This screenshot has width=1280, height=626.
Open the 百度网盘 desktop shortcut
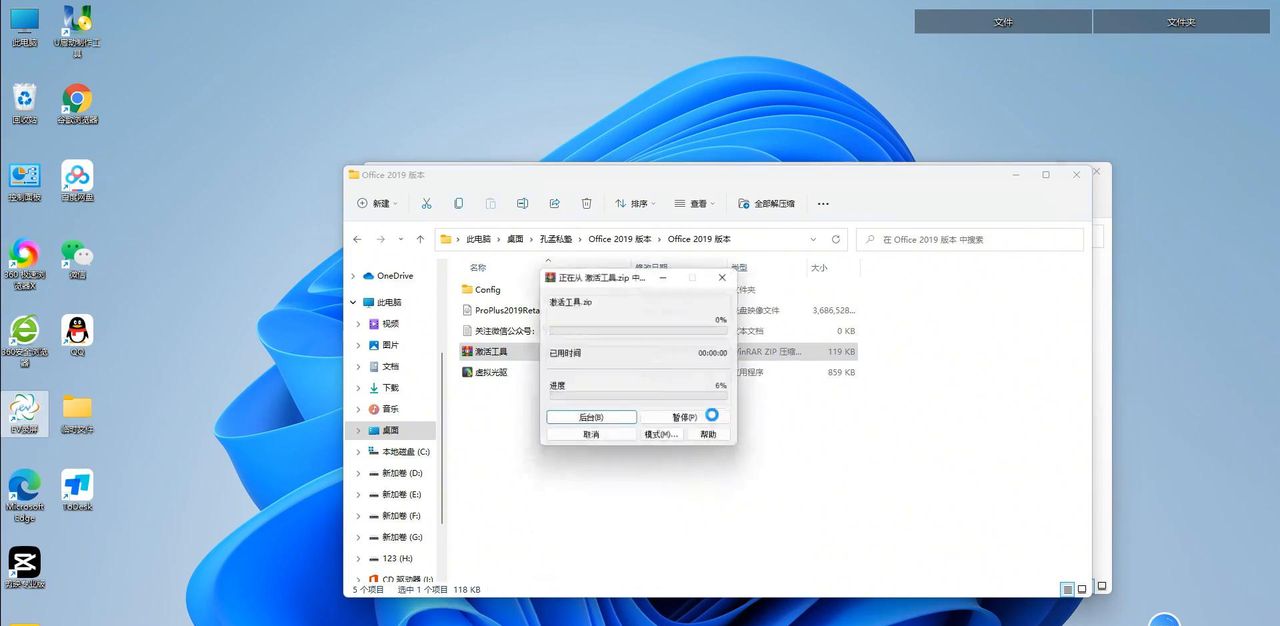click(x=77, y=182)
